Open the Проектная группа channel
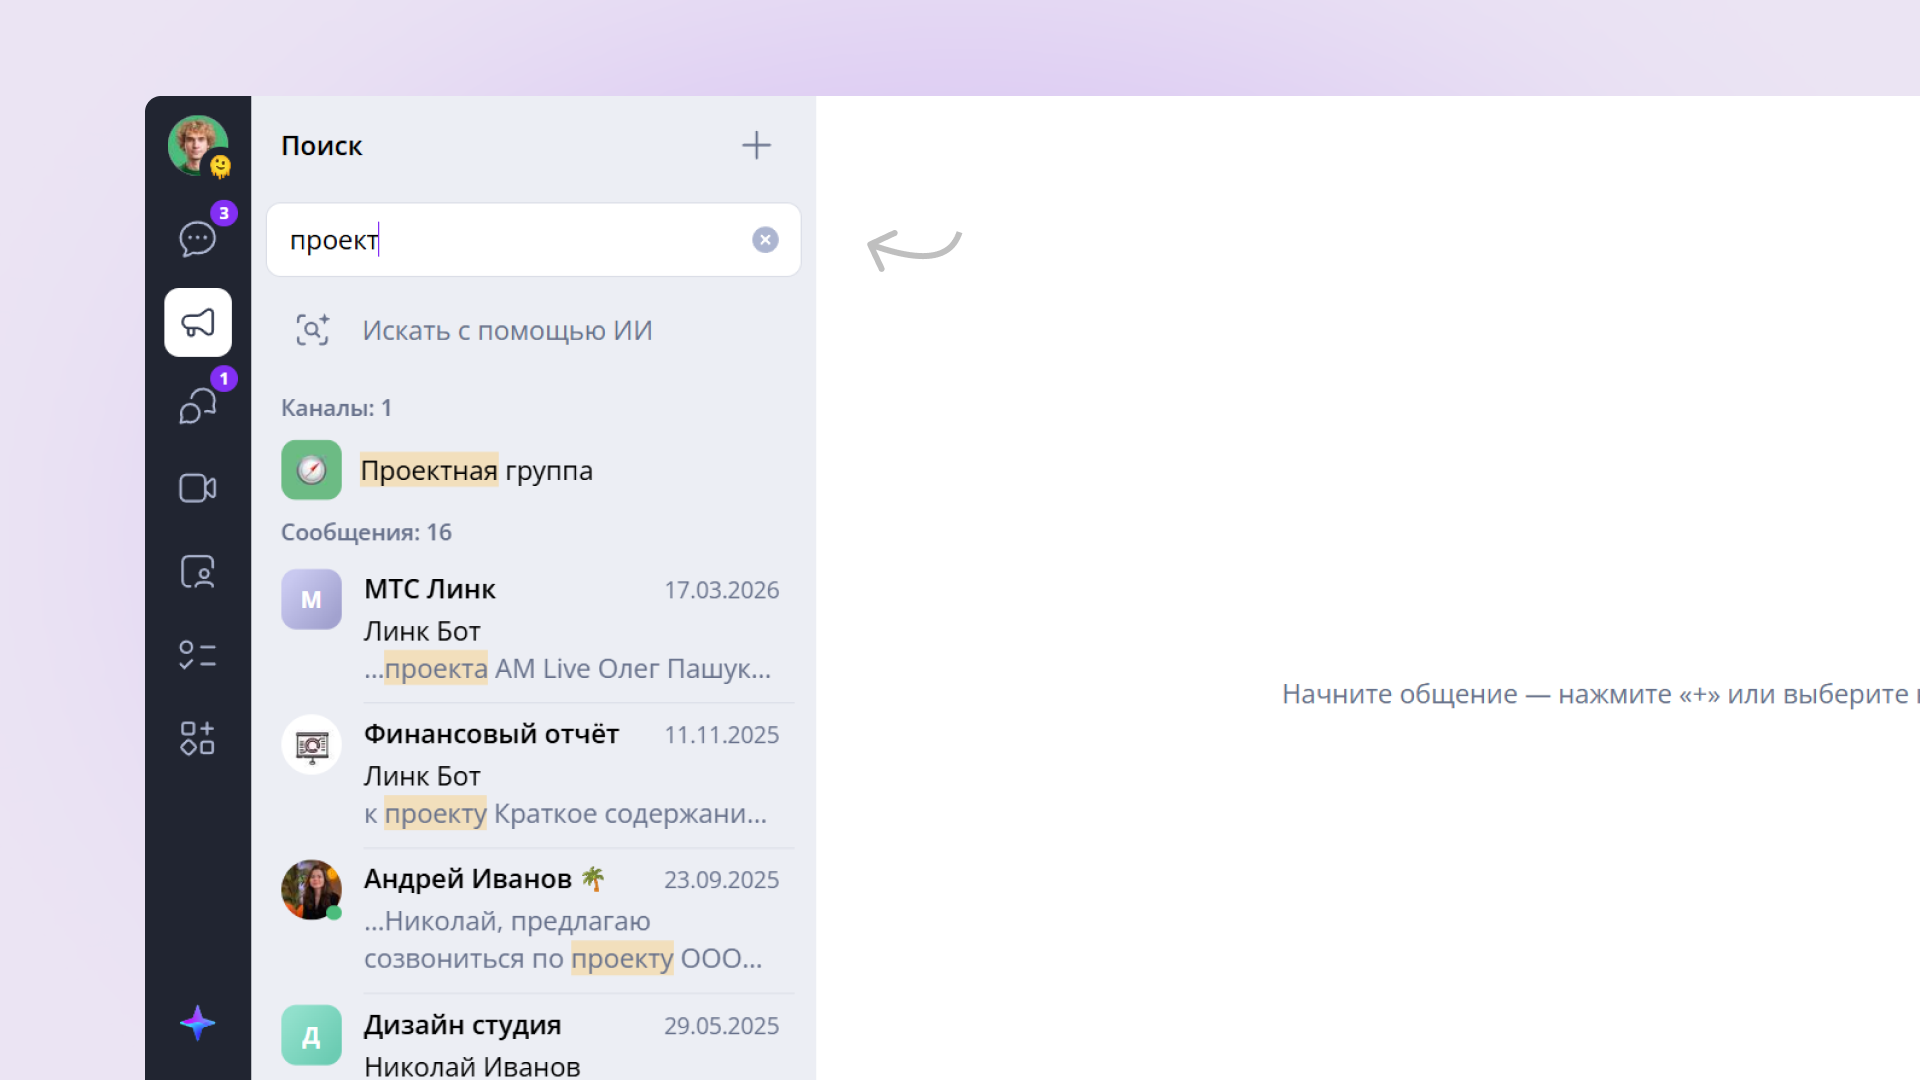1920x1080 pixels. coord(477,471)
